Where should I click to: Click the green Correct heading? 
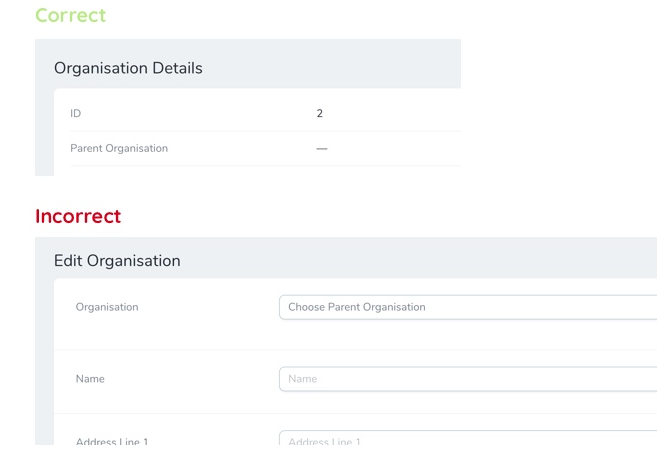(x=70, y=16)
